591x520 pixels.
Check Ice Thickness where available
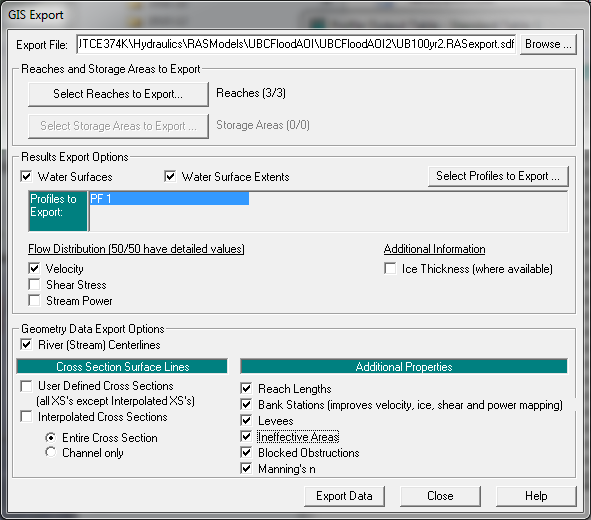(x=390, y=269)
